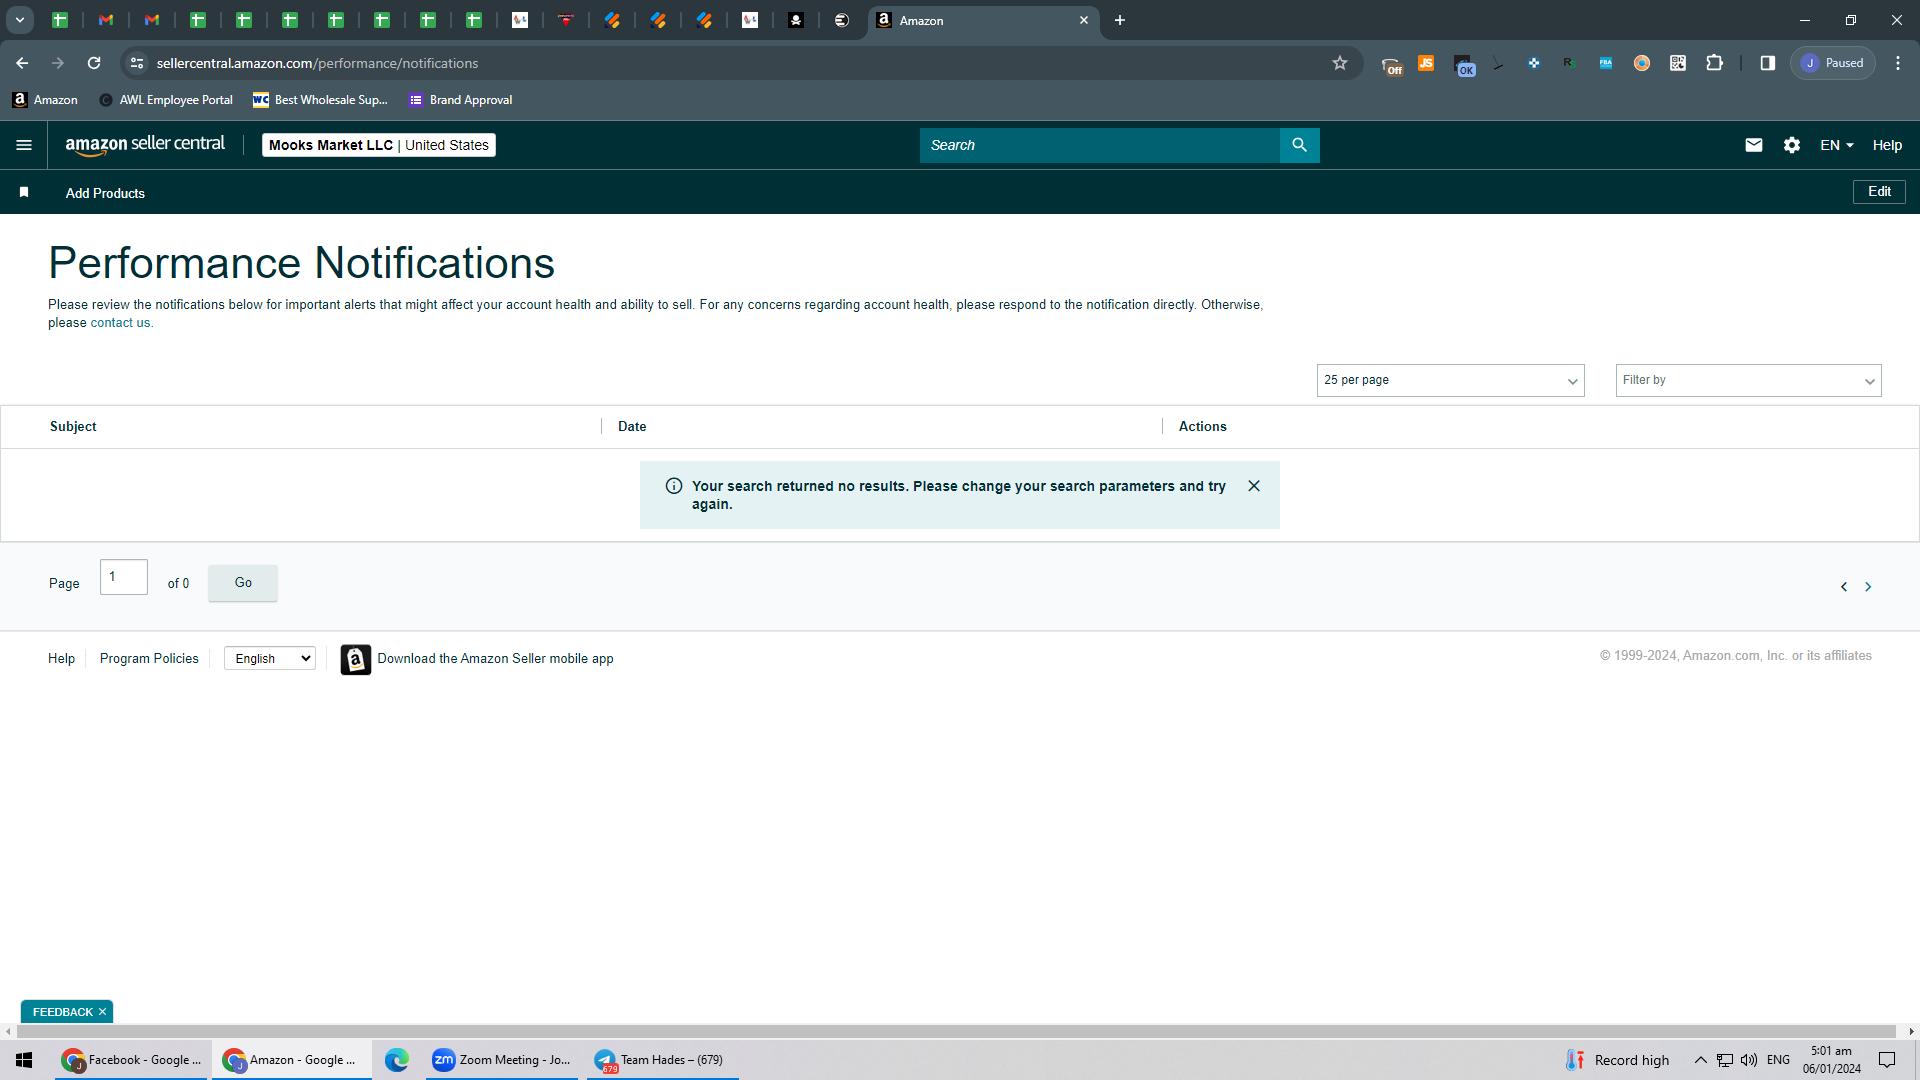Open the settings gear icon
This screenshot has height=1080, width=1920.
pos(1791,145)
